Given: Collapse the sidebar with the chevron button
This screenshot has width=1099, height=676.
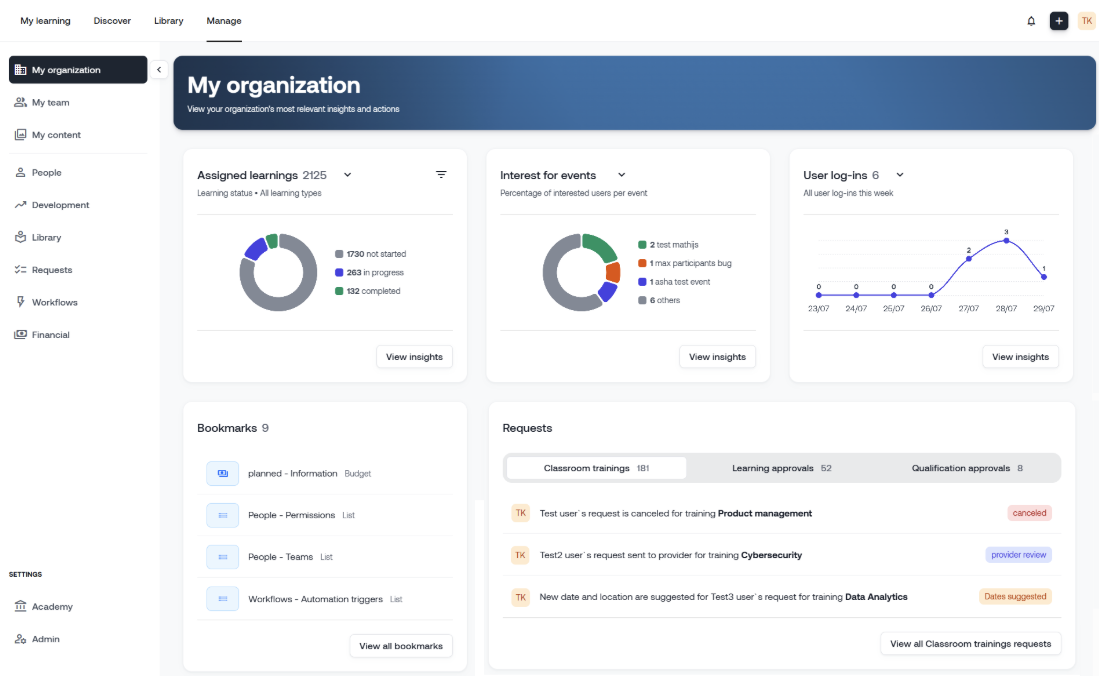Looking at the screenshot, I should pyautogui.click(x=159, y=69).
